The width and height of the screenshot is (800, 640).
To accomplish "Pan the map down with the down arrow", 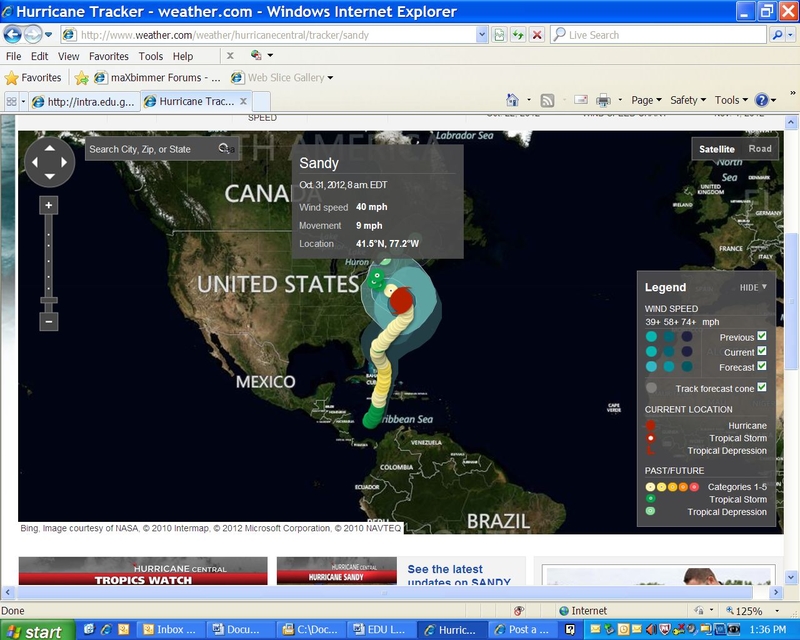I will (49, 176).
